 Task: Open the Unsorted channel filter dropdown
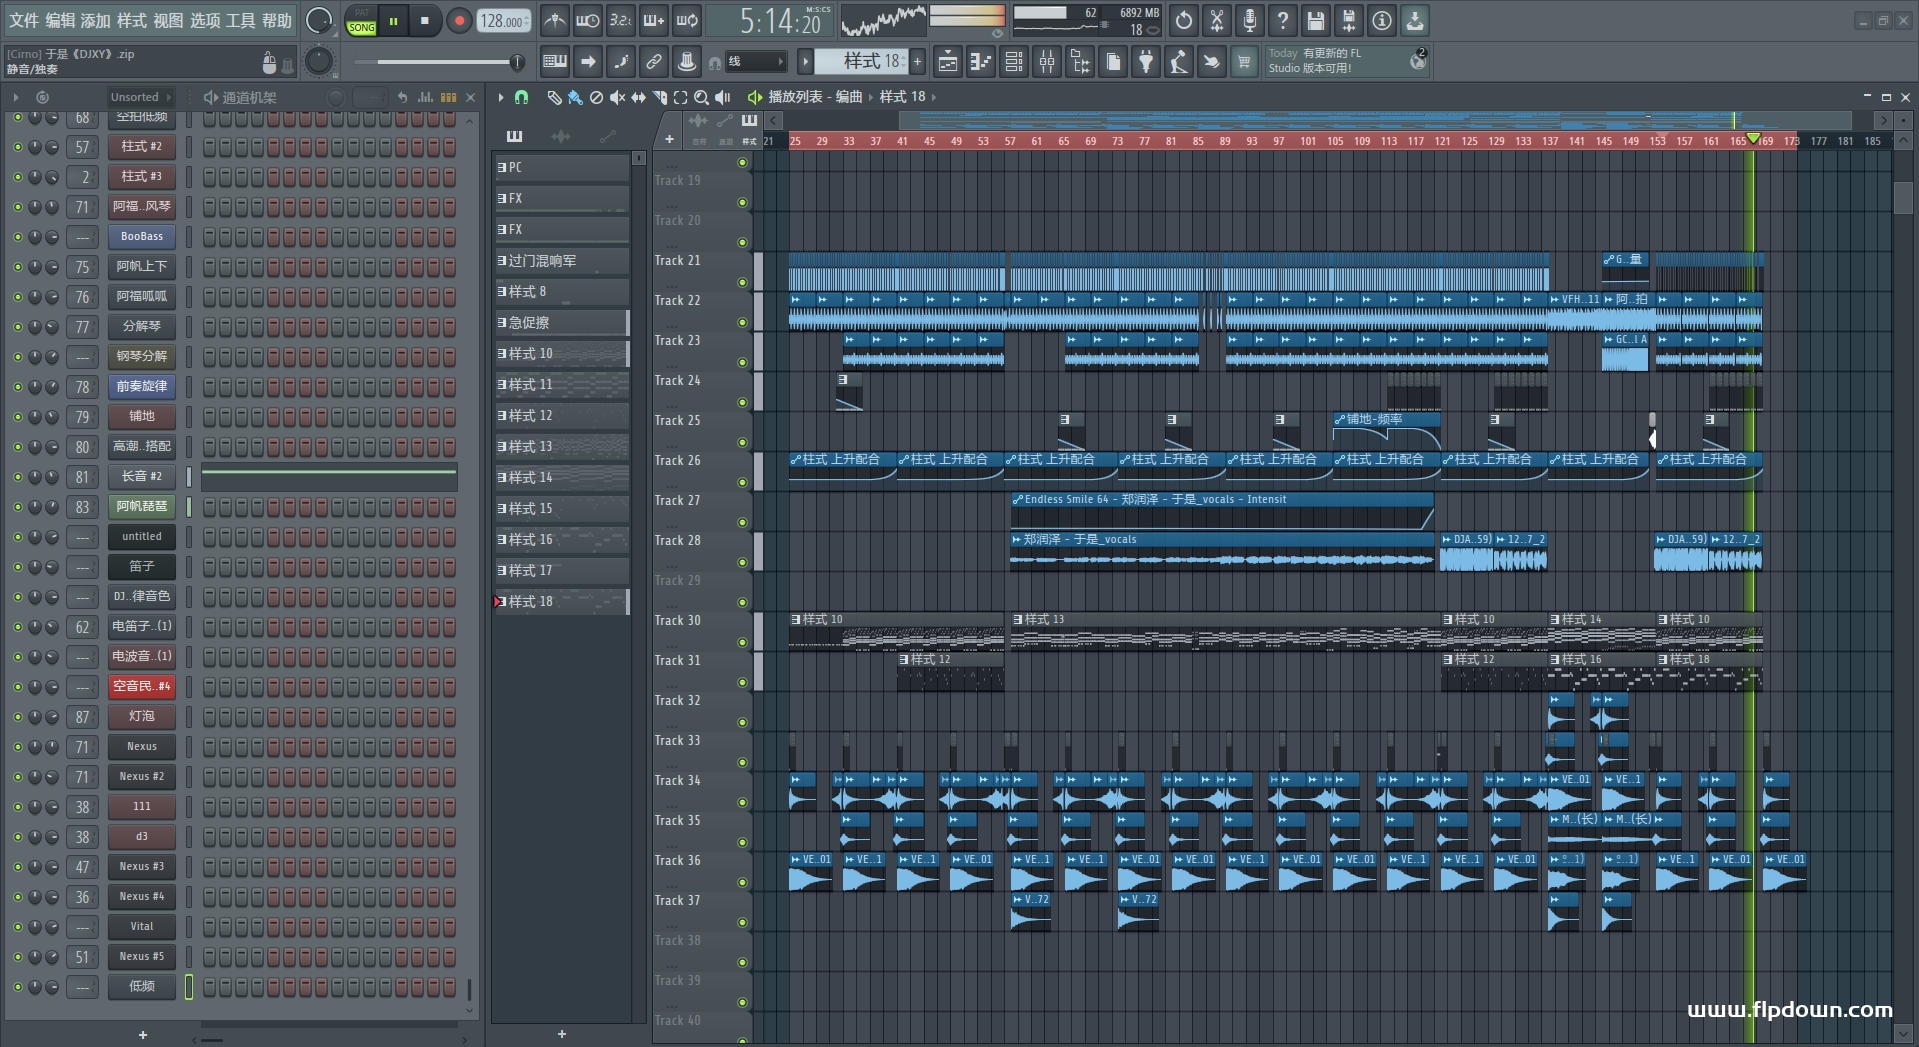tap(140, 97)
